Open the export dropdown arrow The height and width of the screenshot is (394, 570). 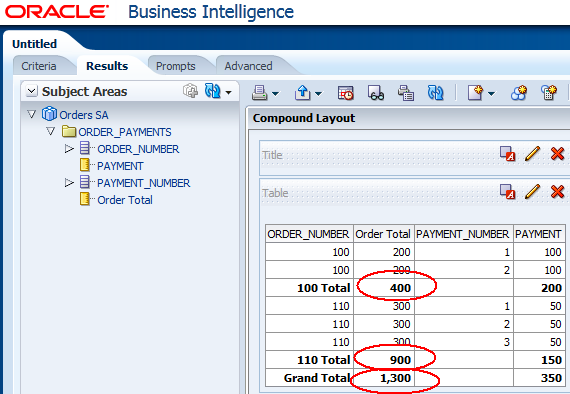pos(318,94)
